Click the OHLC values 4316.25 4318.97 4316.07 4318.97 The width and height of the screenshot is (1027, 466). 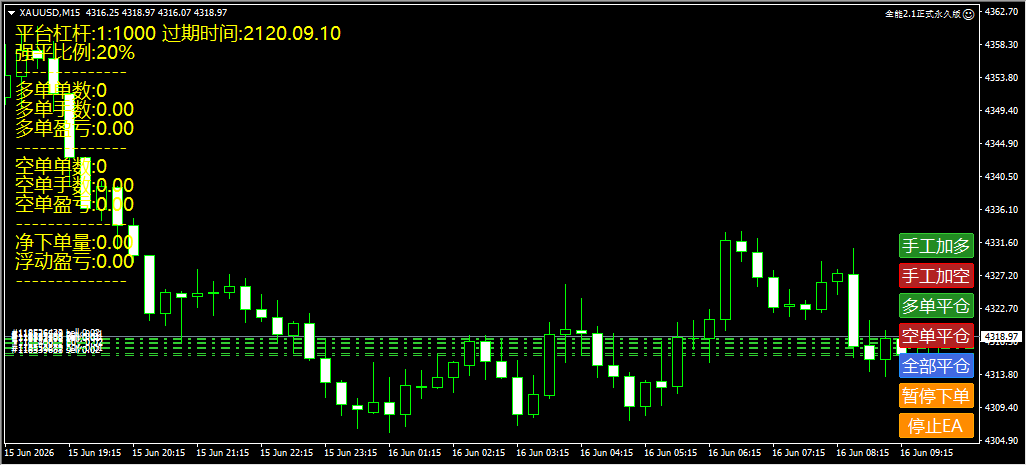(157, 13)
